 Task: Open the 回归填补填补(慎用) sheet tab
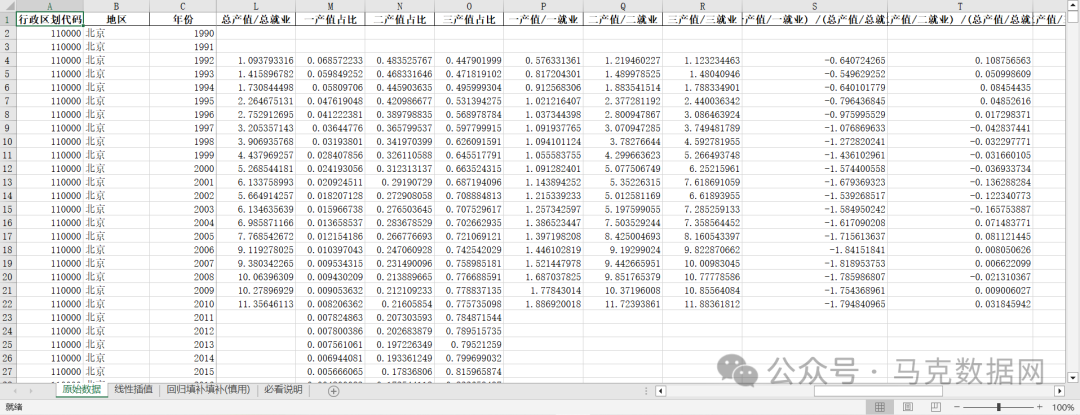pyautogui.click(x=209, y=390)
